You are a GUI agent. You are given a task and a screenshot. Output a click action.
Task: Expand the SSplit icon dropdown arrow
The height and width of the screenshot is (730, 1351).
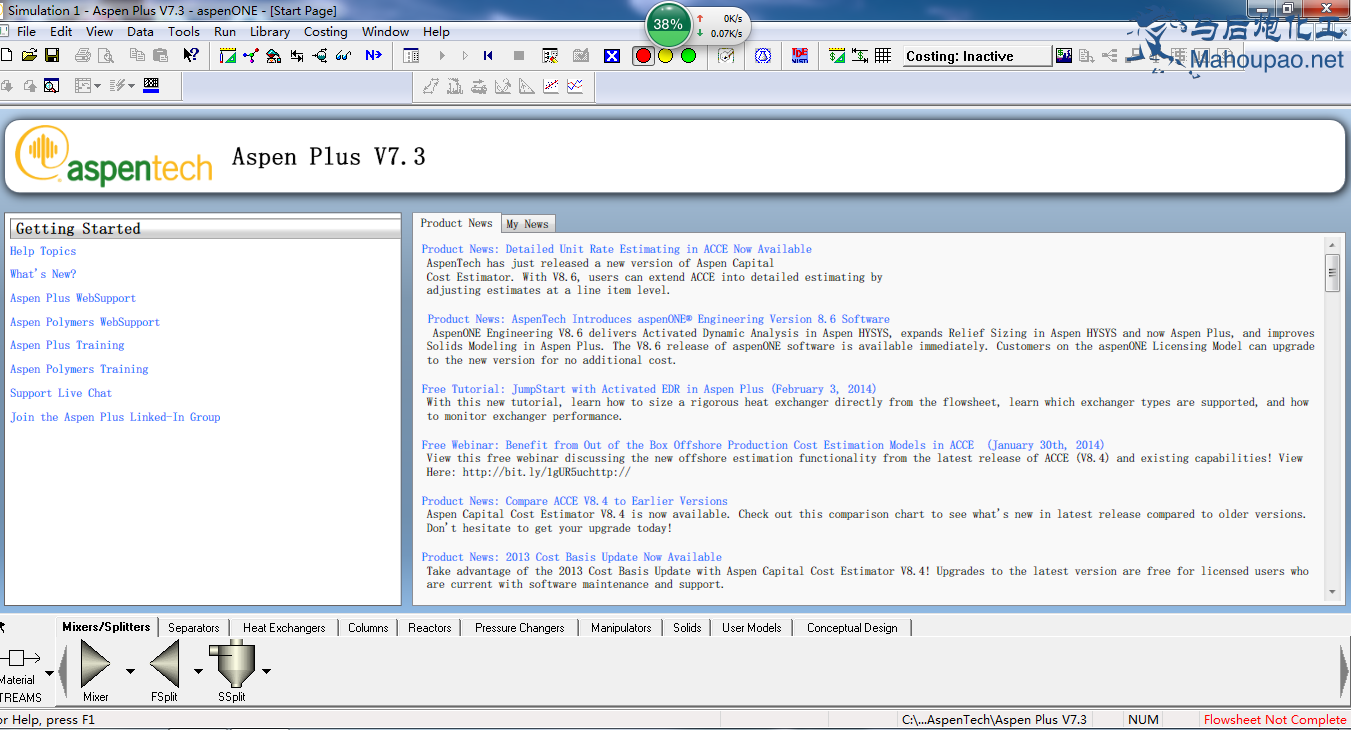[x=266, y=671]
